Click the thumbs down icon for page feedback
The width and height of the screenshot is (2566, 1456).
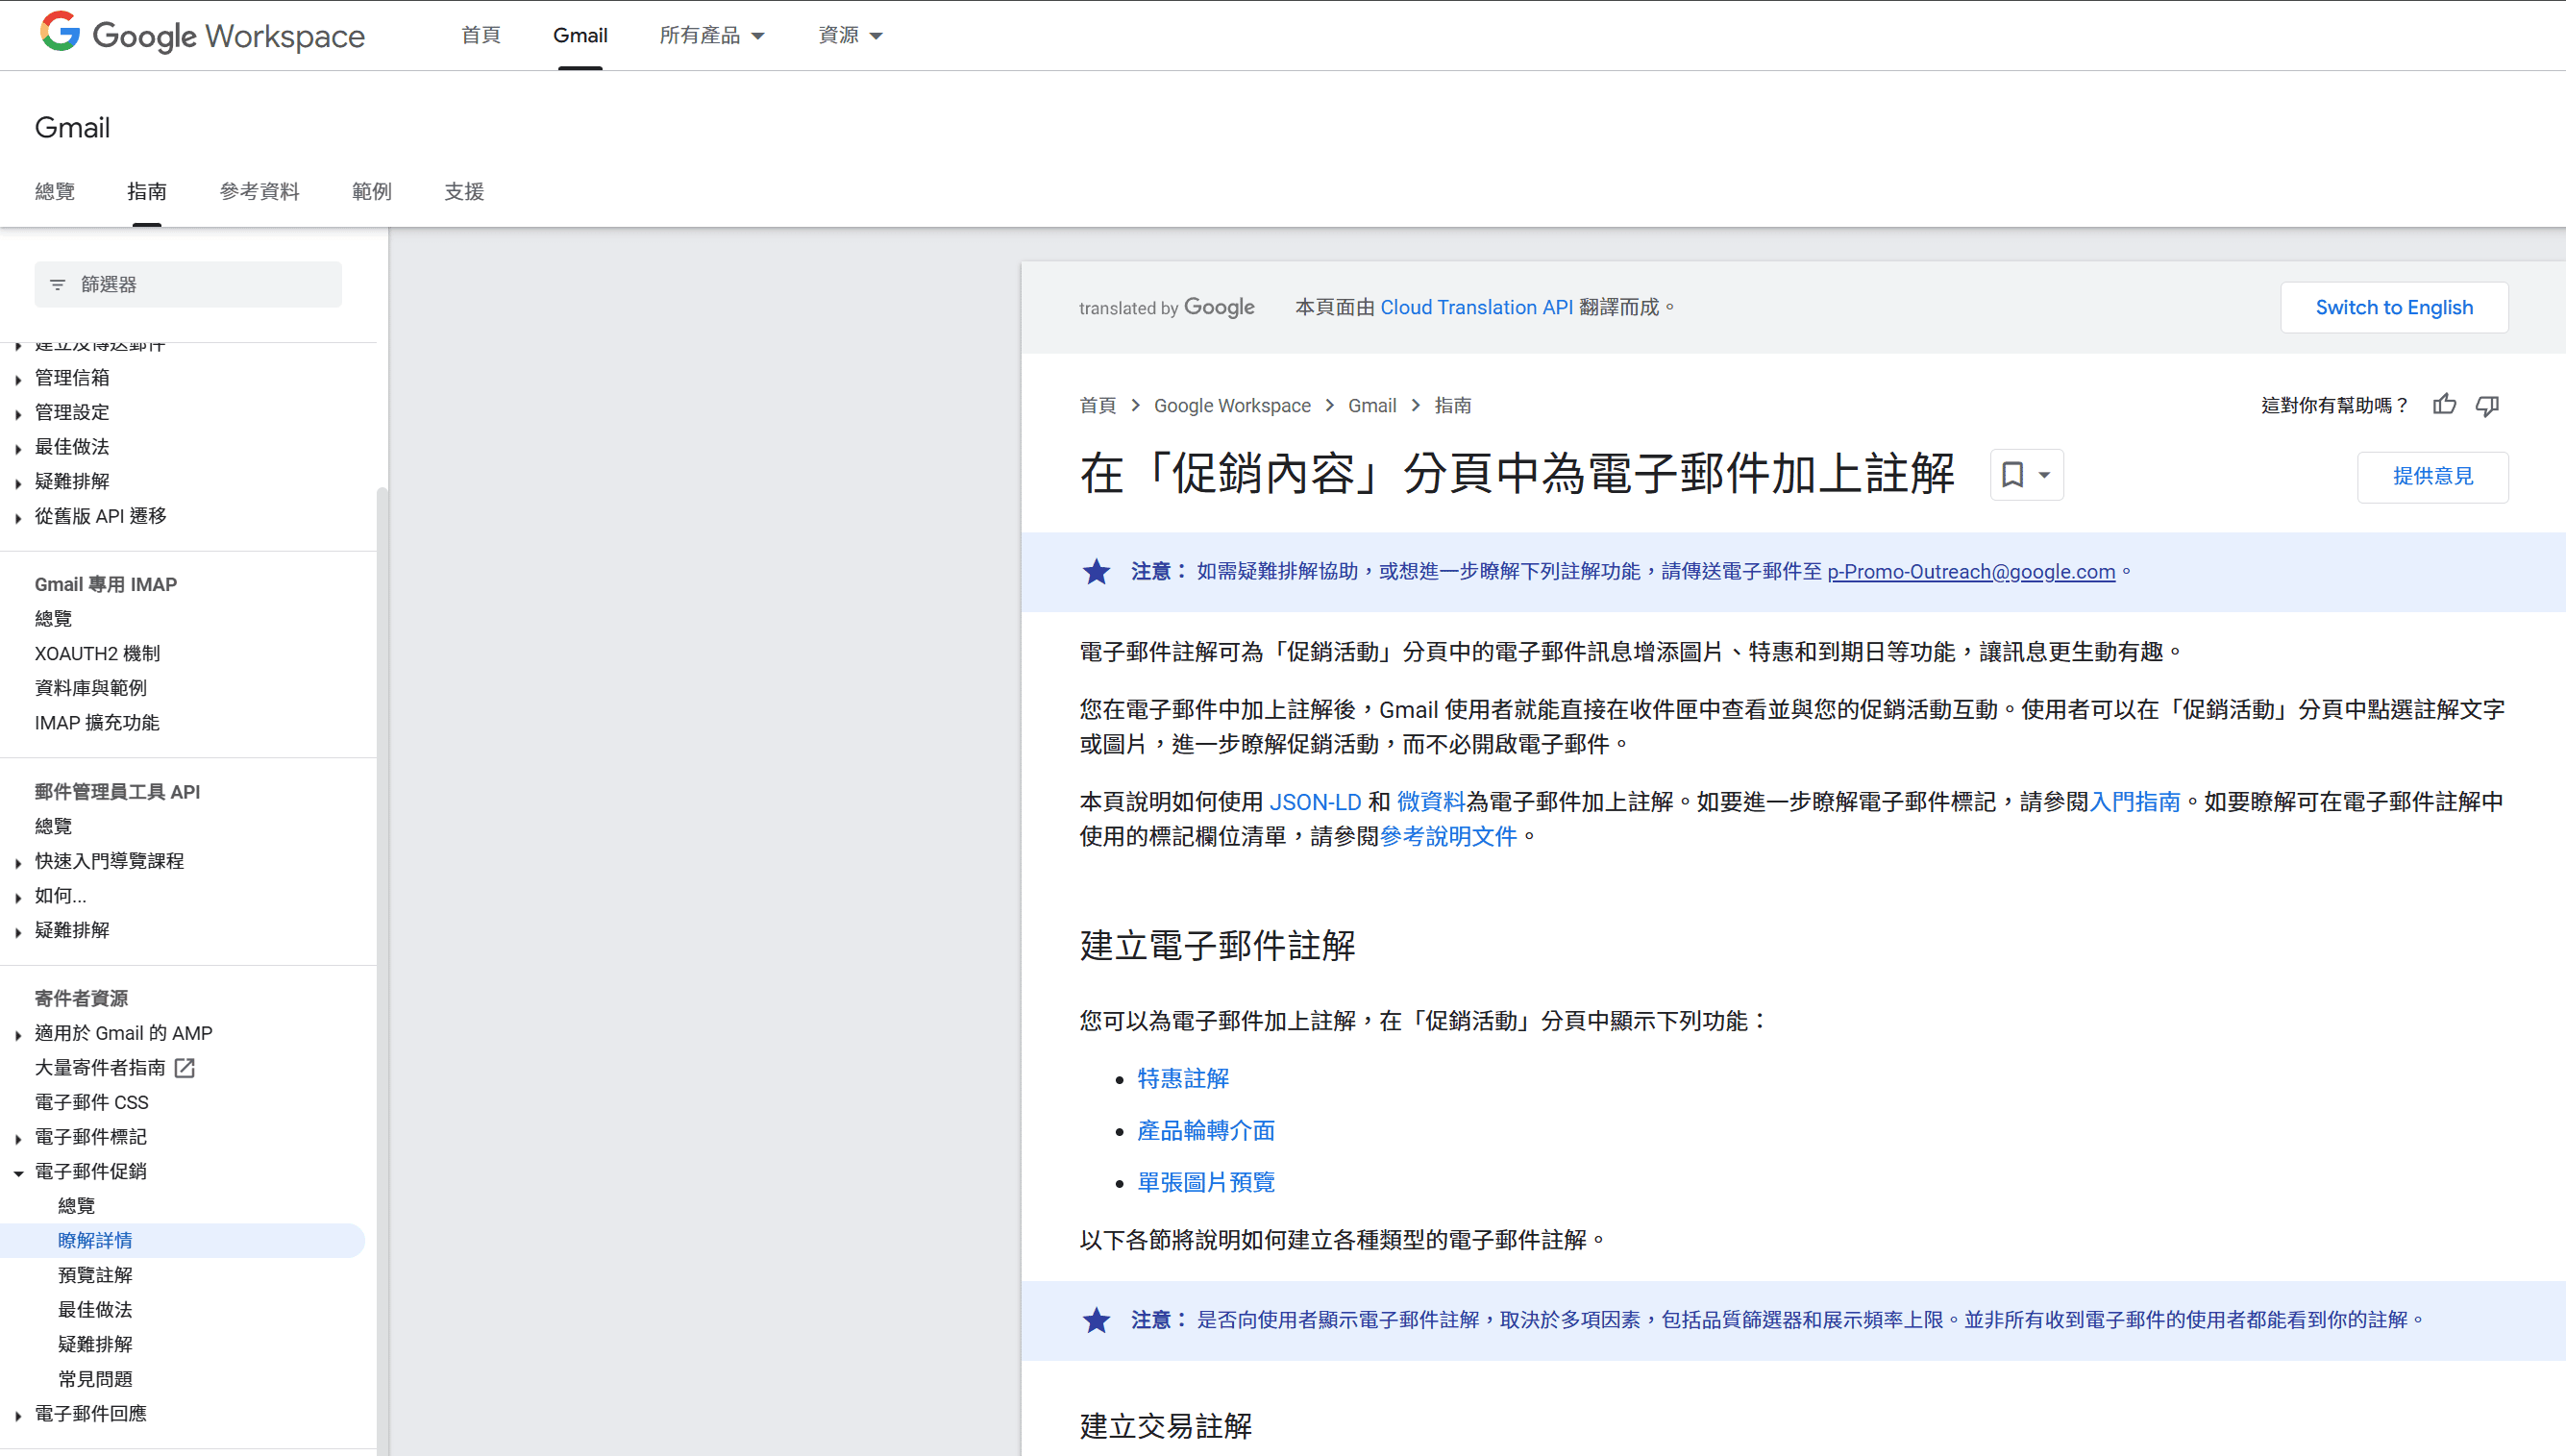click(2489, 405)
